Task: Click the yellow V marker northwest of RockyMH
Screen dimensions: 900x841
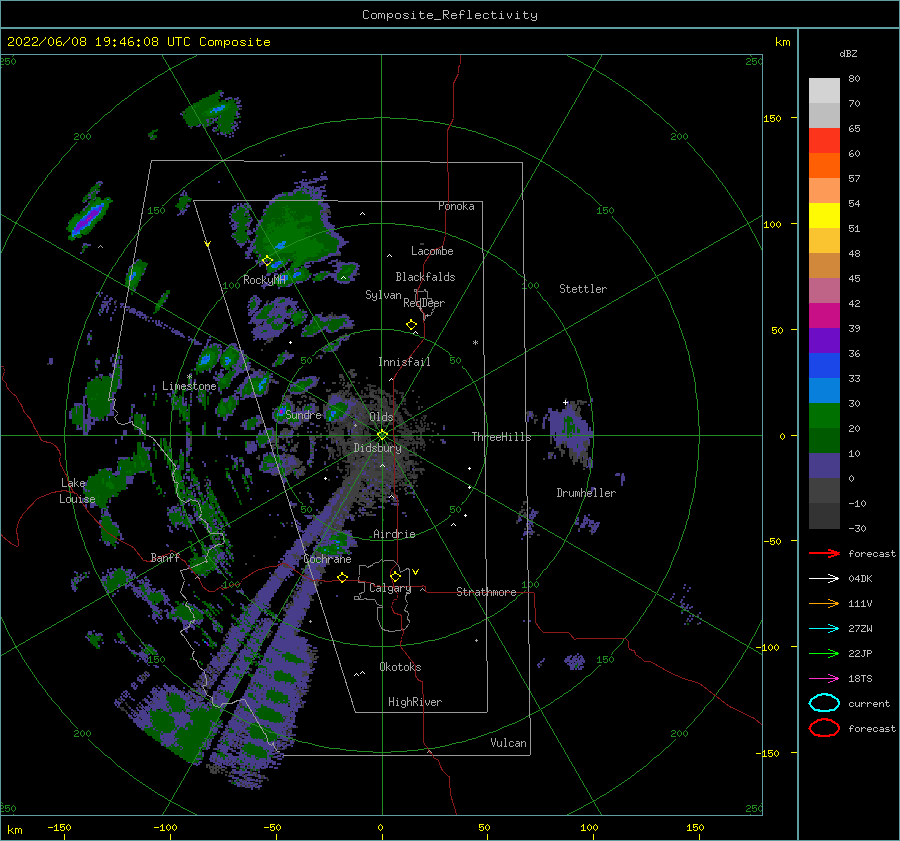Action: 208,244
